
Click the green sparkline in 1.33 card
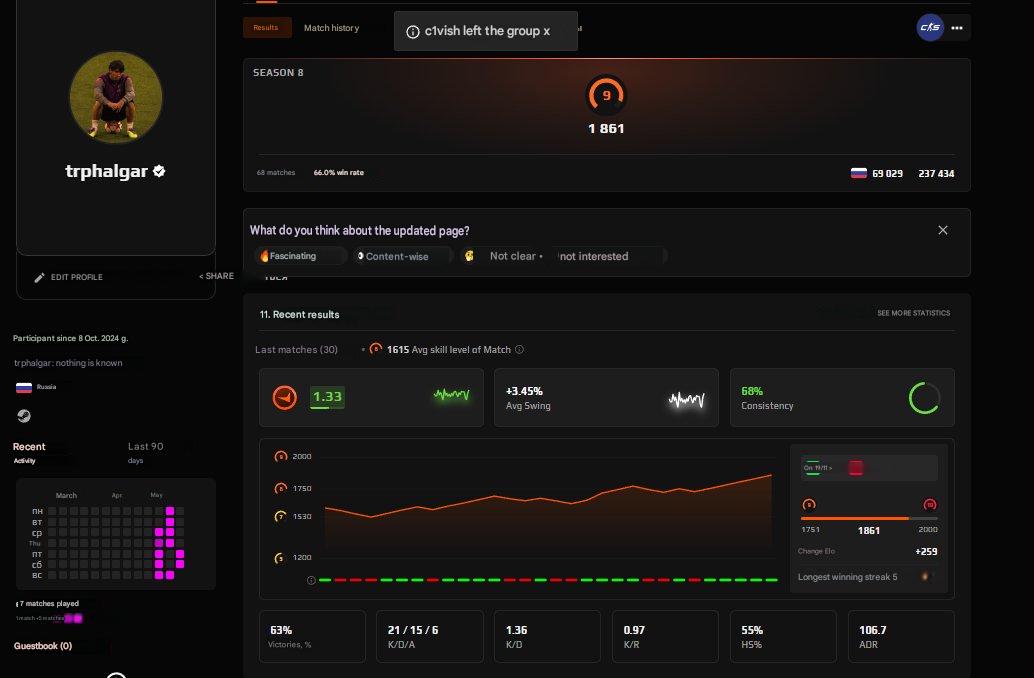452,395
